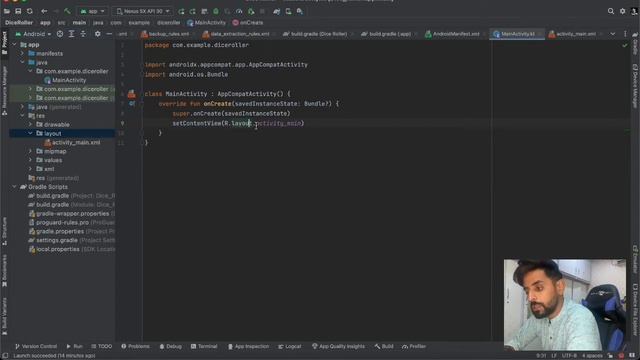Open the Logcat tool window
This screenshot has width=640, height=360.
pos(290,347)
